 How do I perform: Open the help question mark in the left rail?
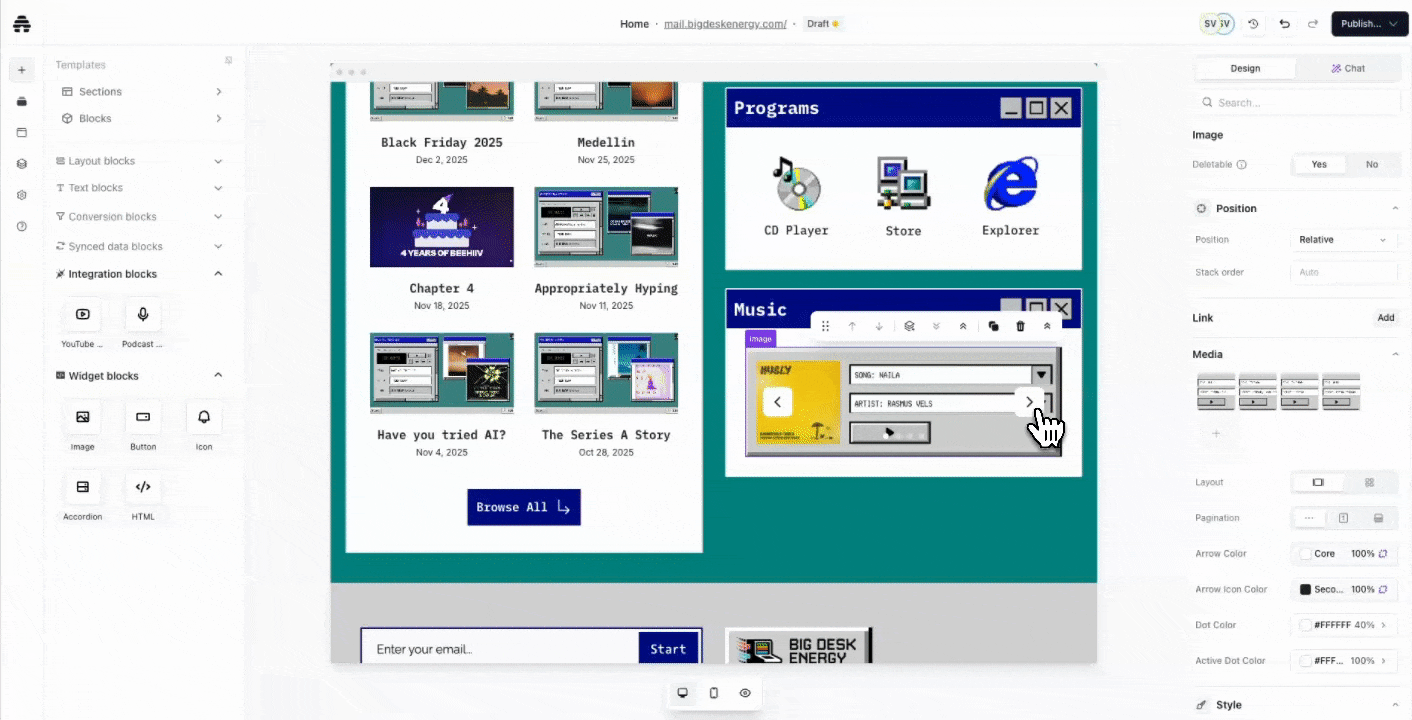point(22,226)
